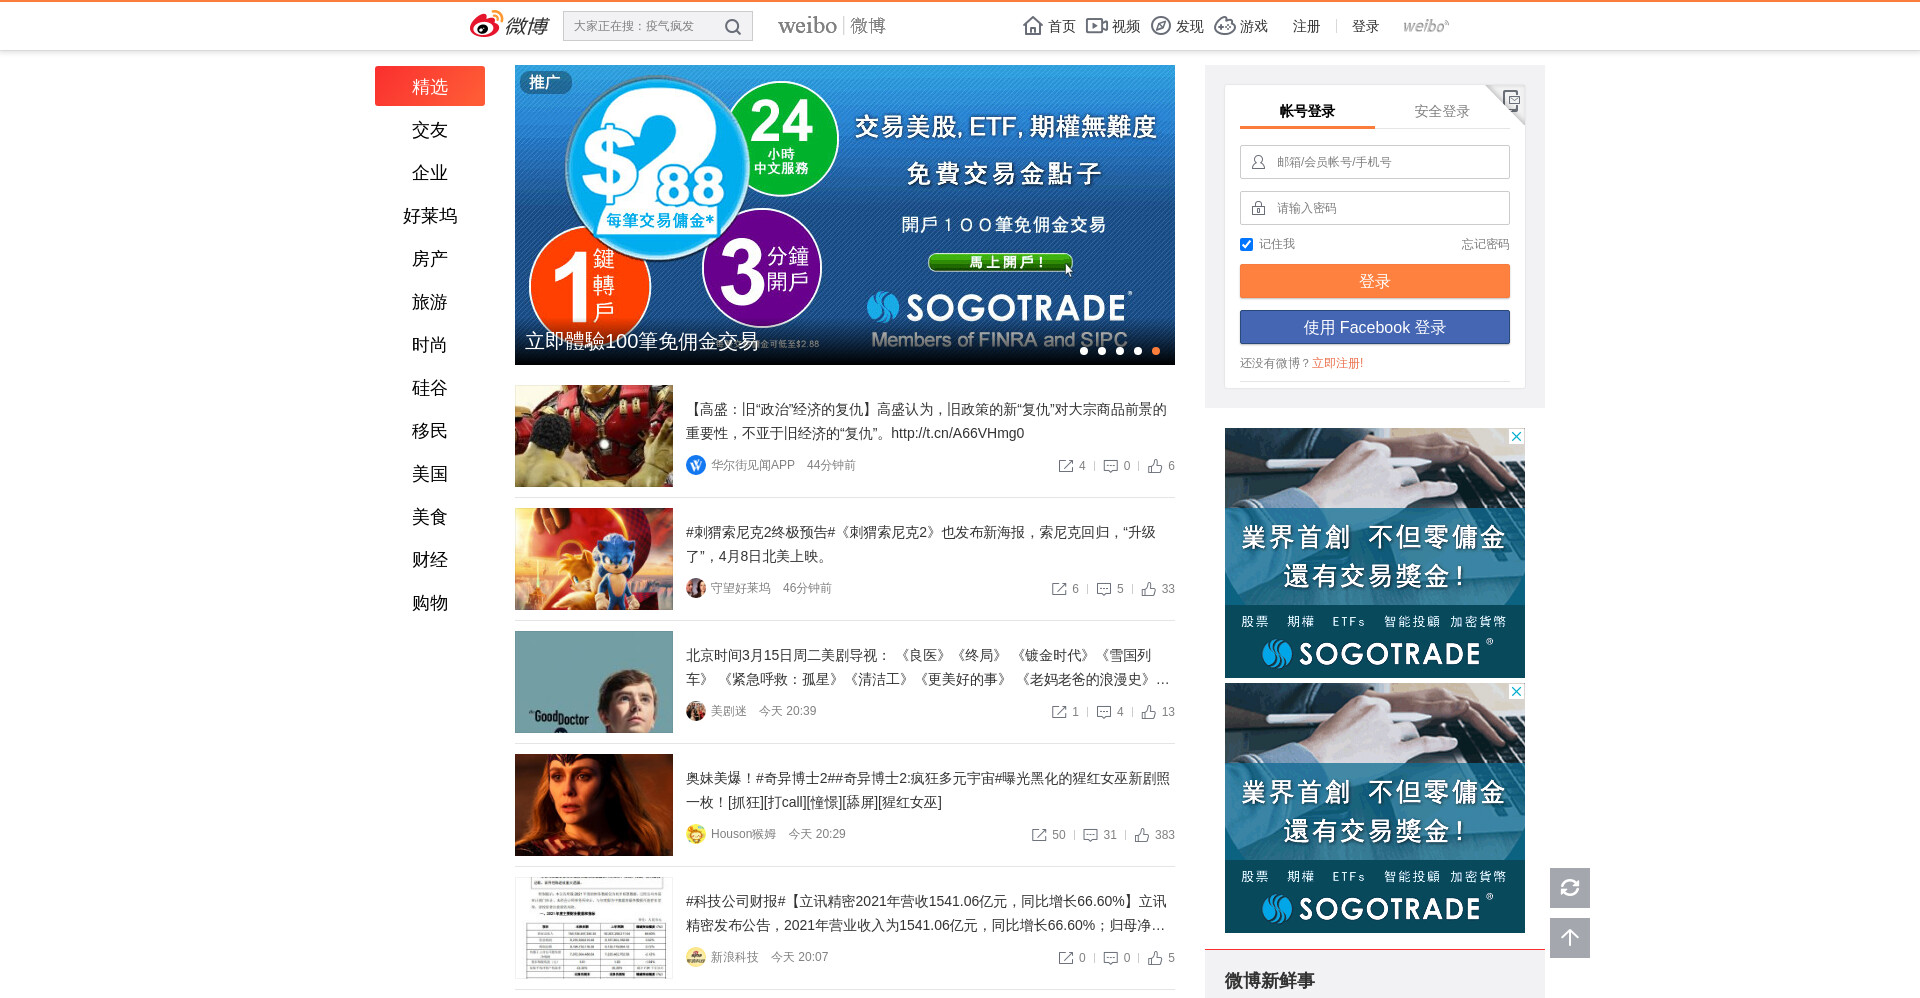Click 使用 Facebook 登录 button

point(1375,327)
